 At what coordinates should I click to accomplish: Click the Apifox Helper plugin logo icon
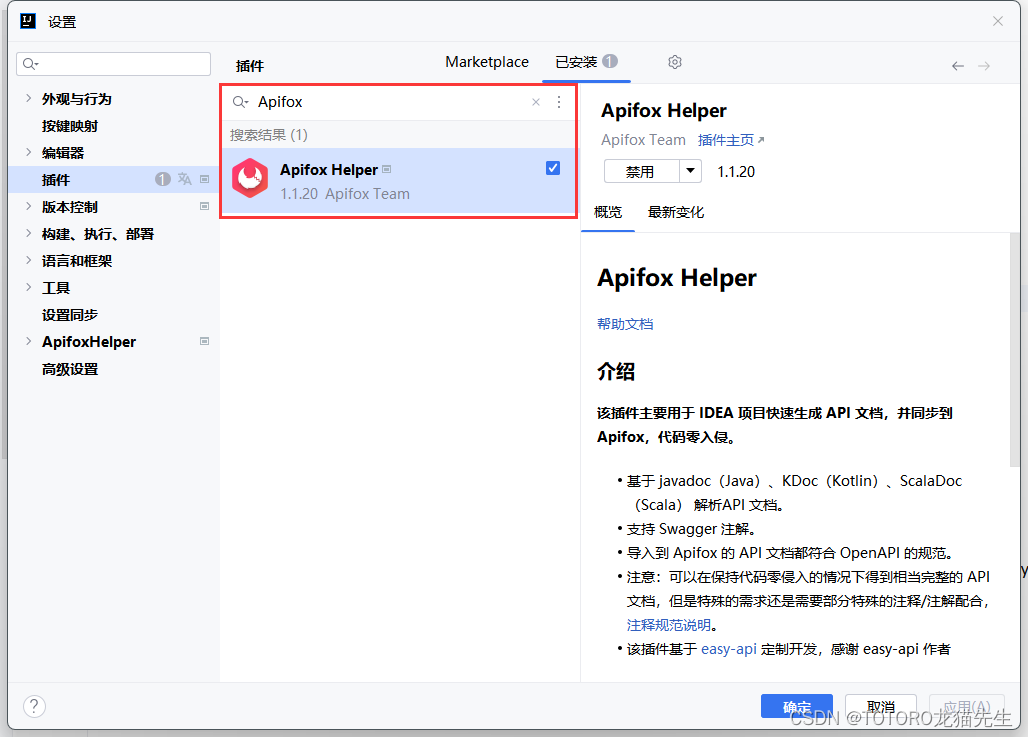coord(250,180)
